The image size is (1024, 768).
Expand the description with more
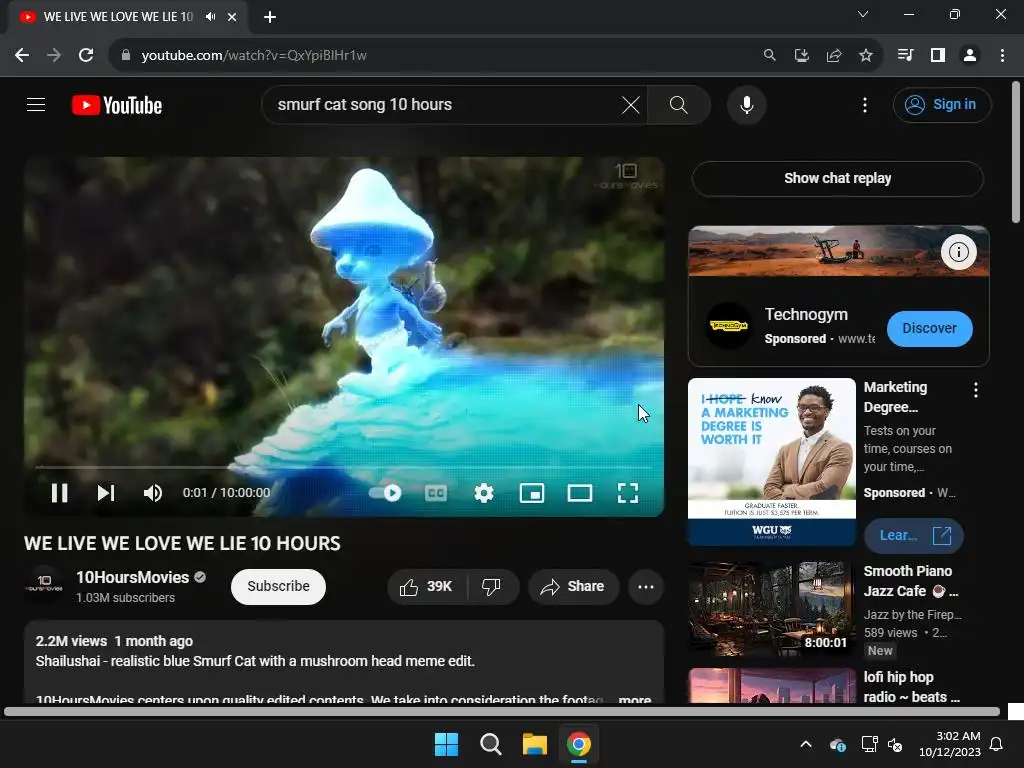tap(635, 699)
